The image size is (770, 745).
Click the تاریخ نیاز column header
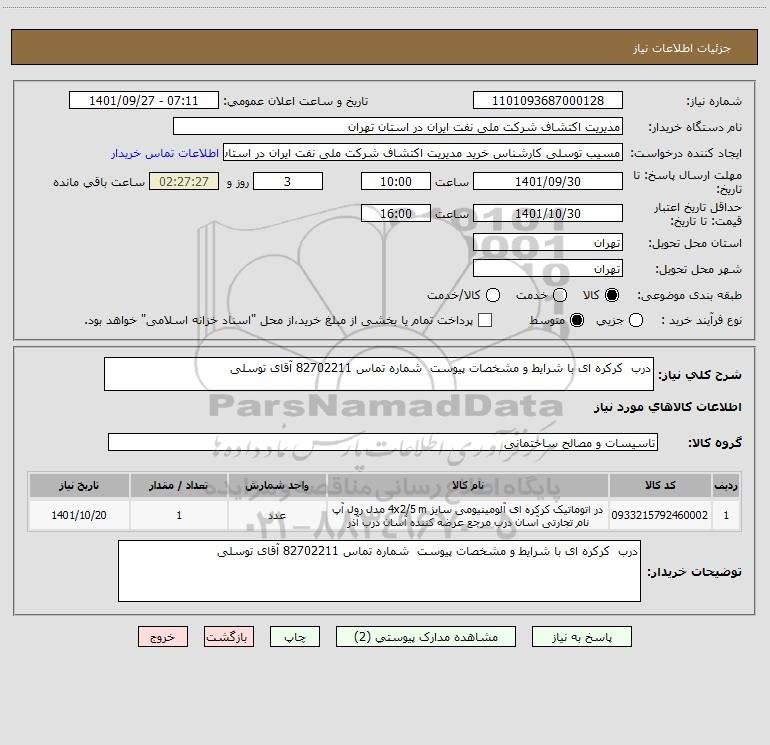pos(79,485)
